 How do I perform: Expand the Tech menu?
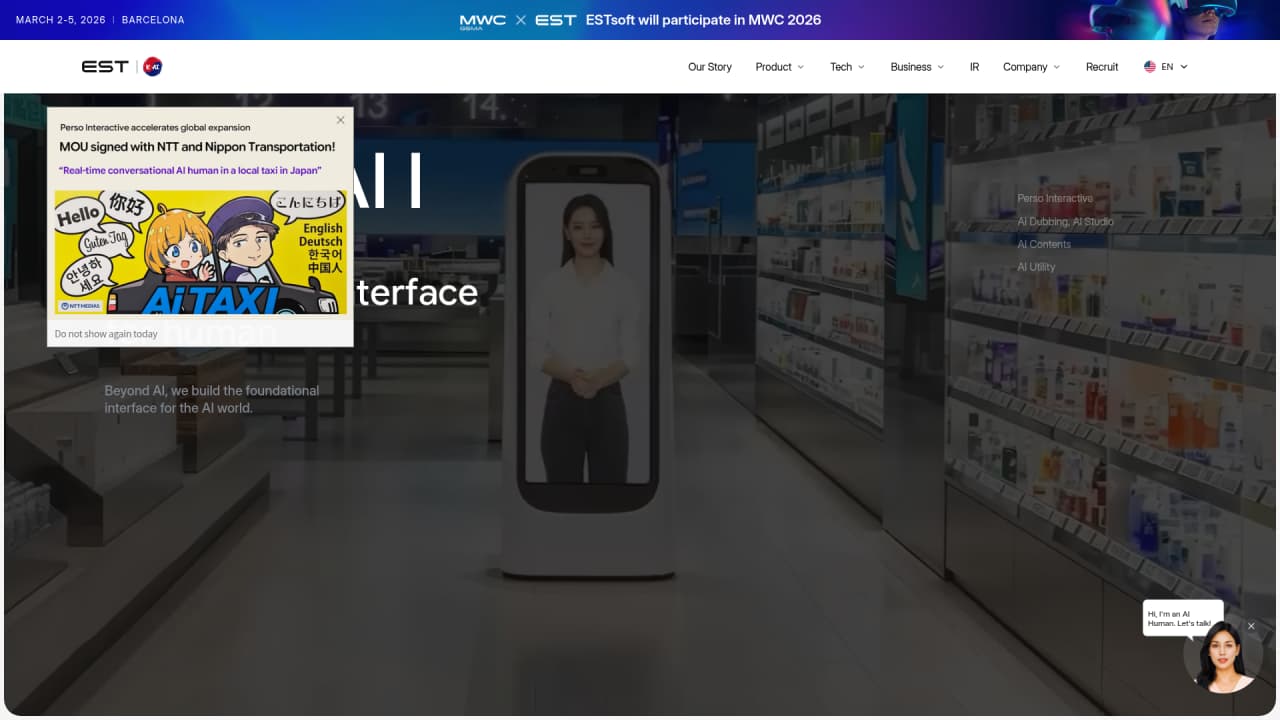point(847,67)
